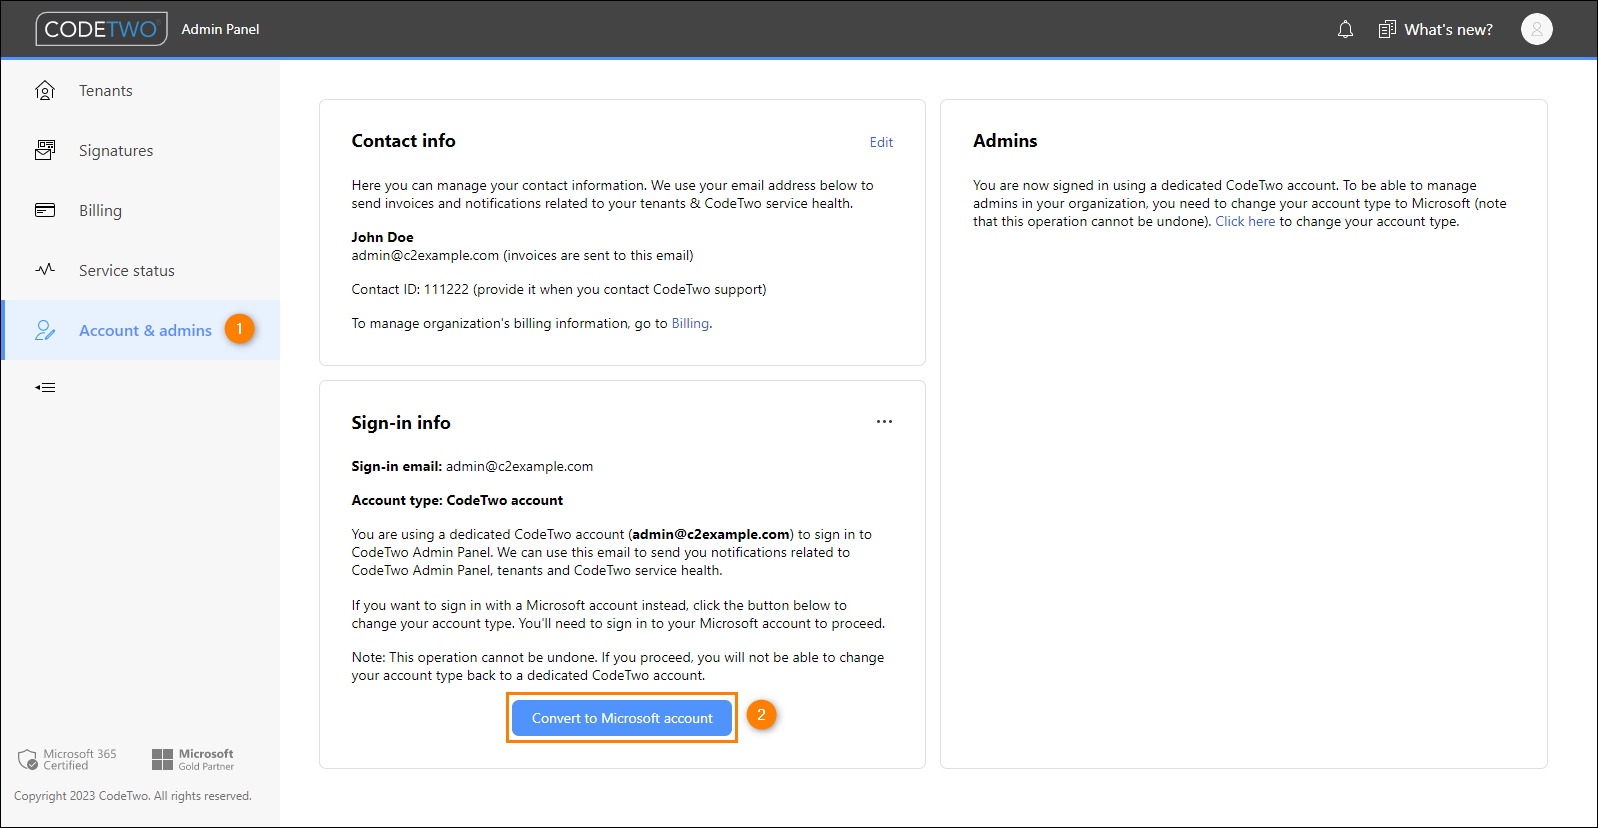Click the What's new document icon
This screenshot has width=1598, height=828.
click(x=1387, y=29)
